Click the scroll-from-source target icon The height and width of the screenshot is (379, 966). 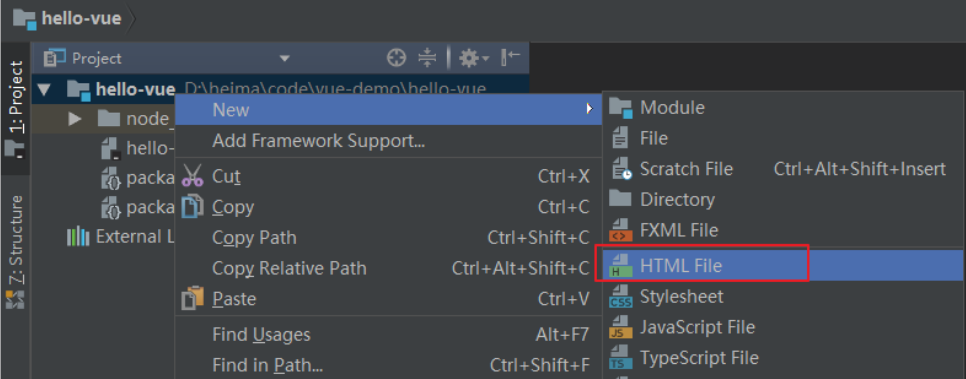click(397, 58)
